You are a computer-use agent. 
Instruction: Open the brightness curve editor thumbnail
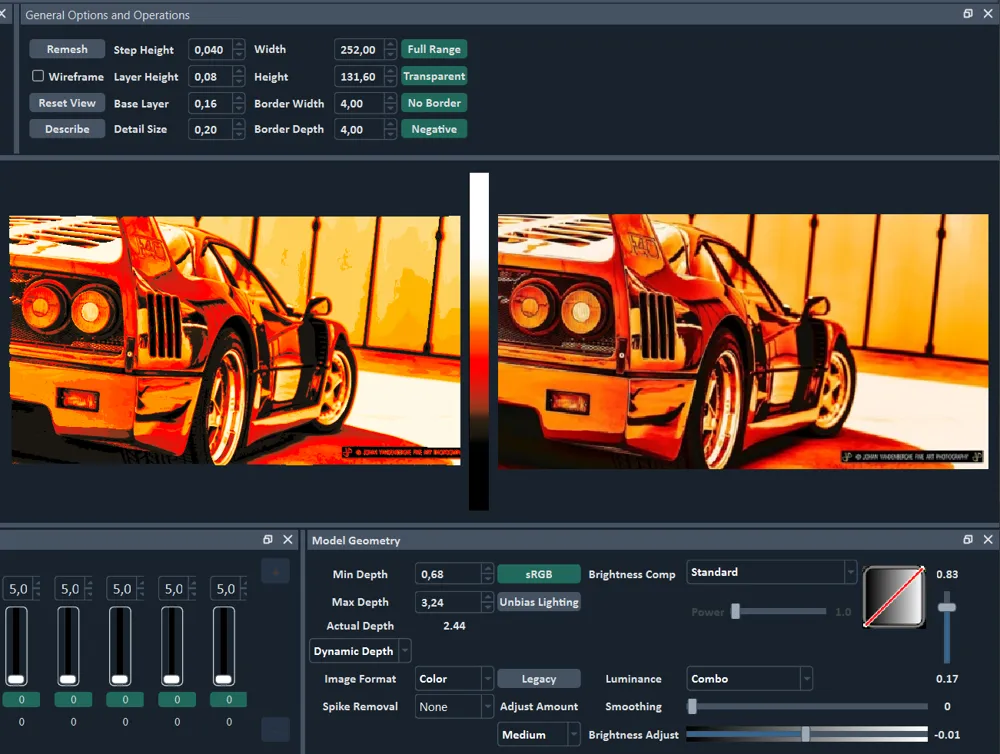click(894, 598)
